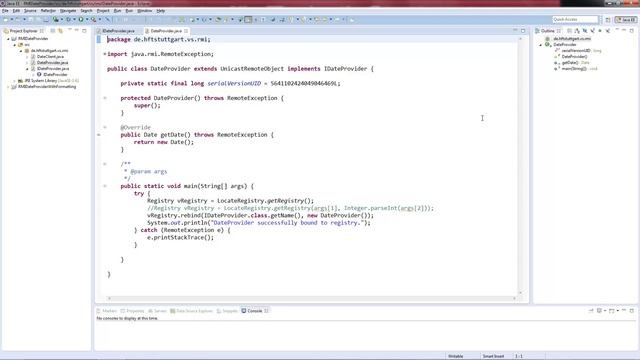The width and height of the screenshot is (640, 360).
Task: Click the green Run button in toolbar
Action: (81, 19)
